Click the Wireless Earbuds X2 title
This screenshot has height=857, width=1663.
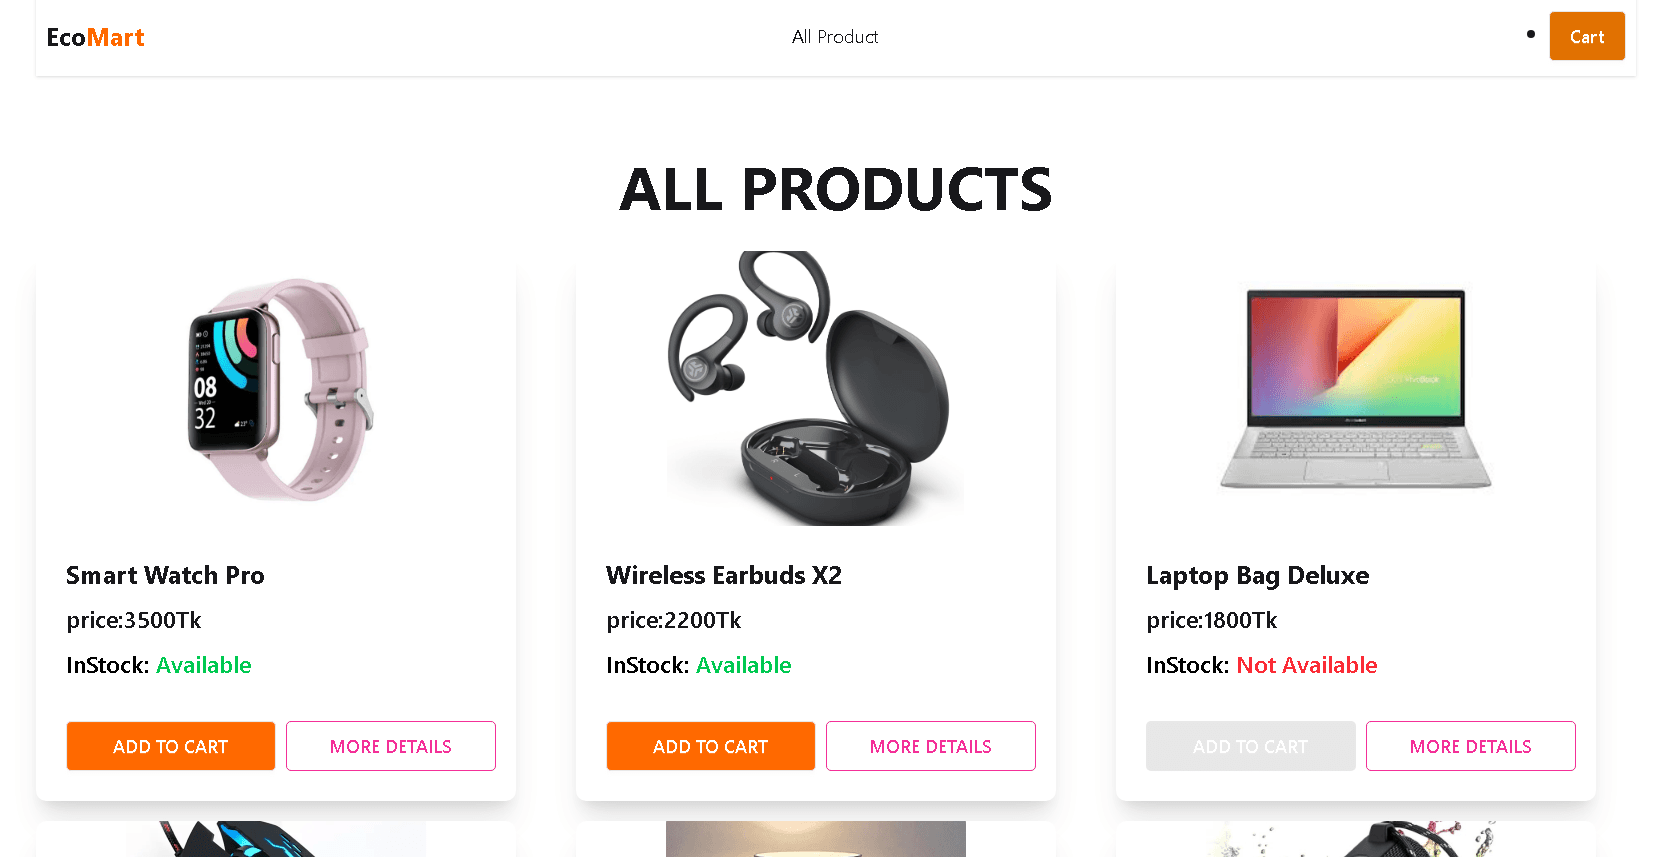pos(723,576)
